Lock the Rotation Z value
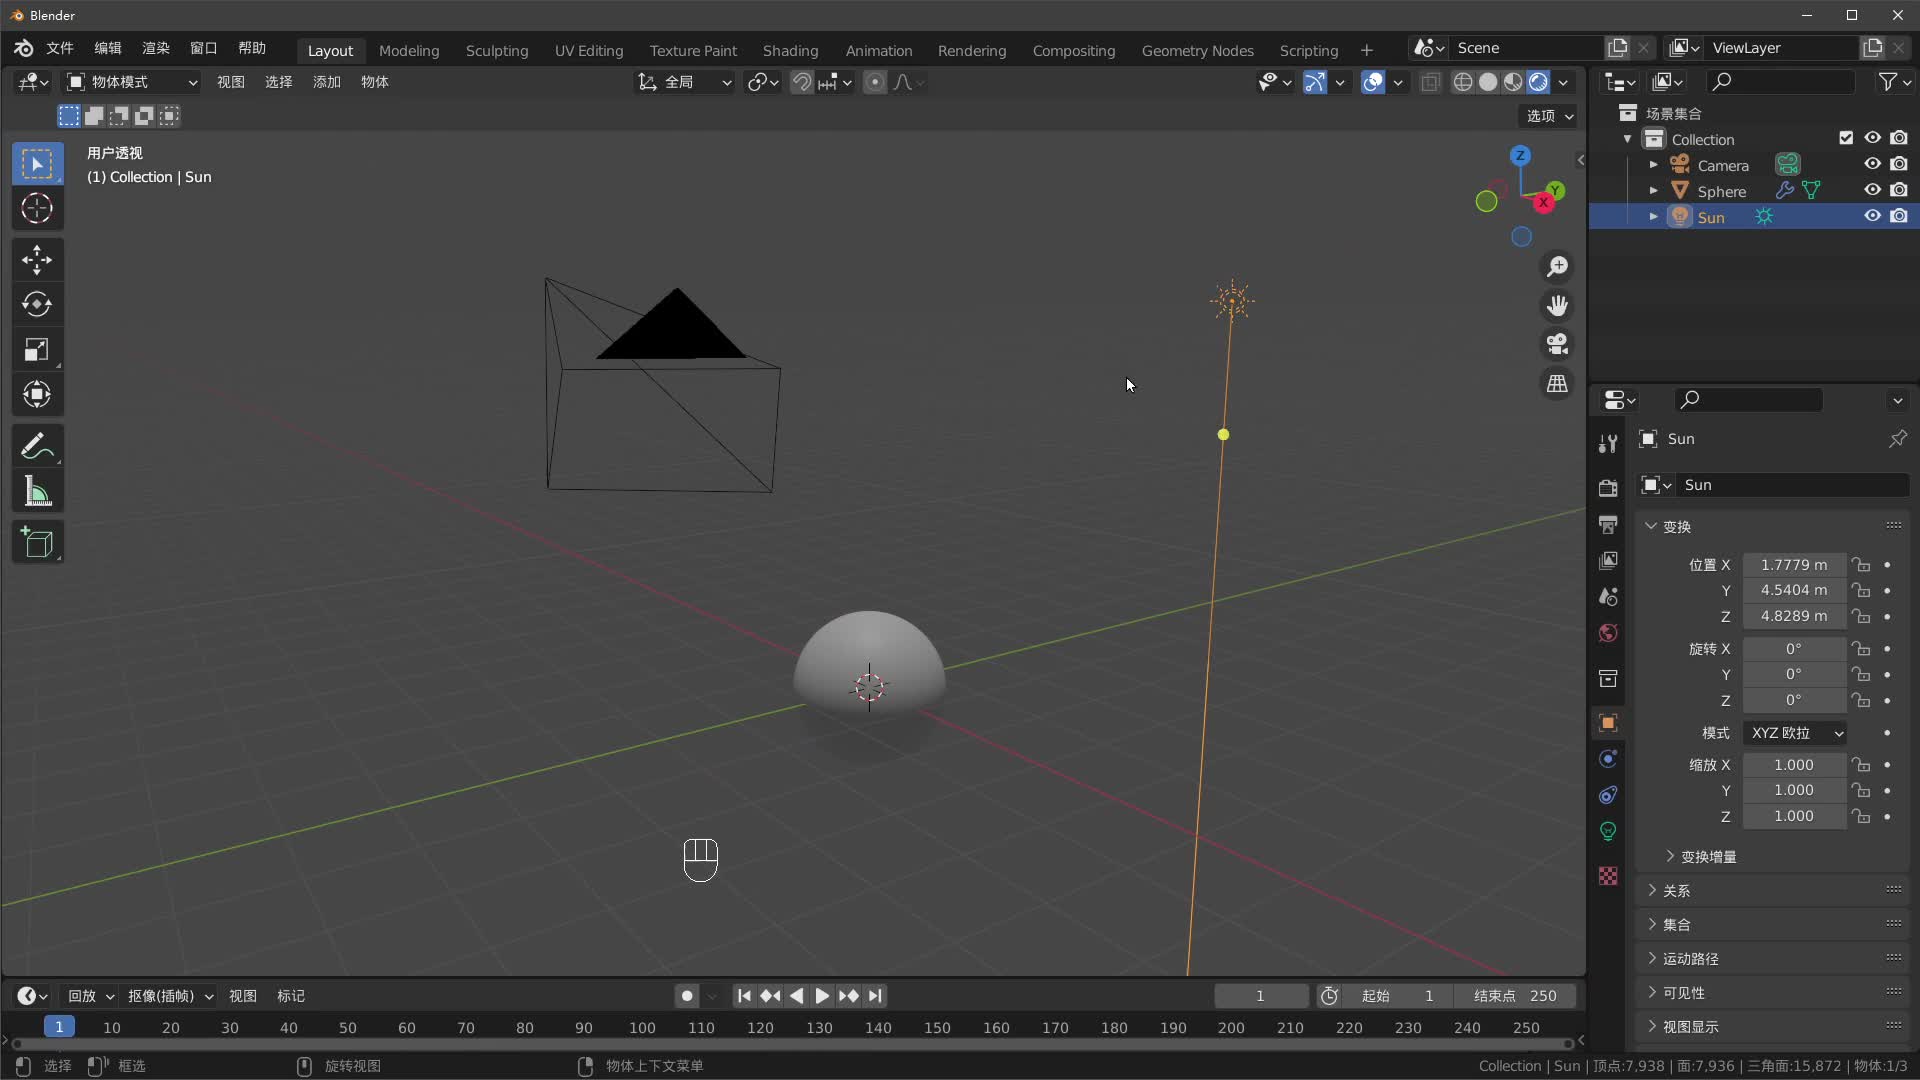 coord(1860,700)
